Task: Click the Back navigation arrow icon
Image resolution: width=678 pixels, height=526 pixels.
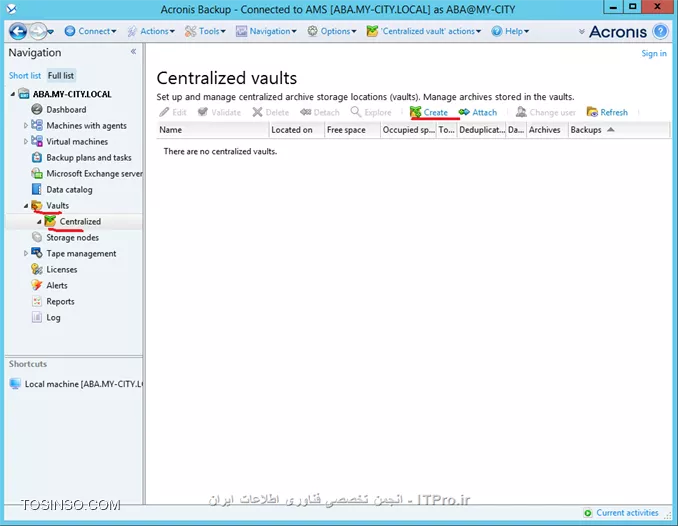Action: [18, 31]
